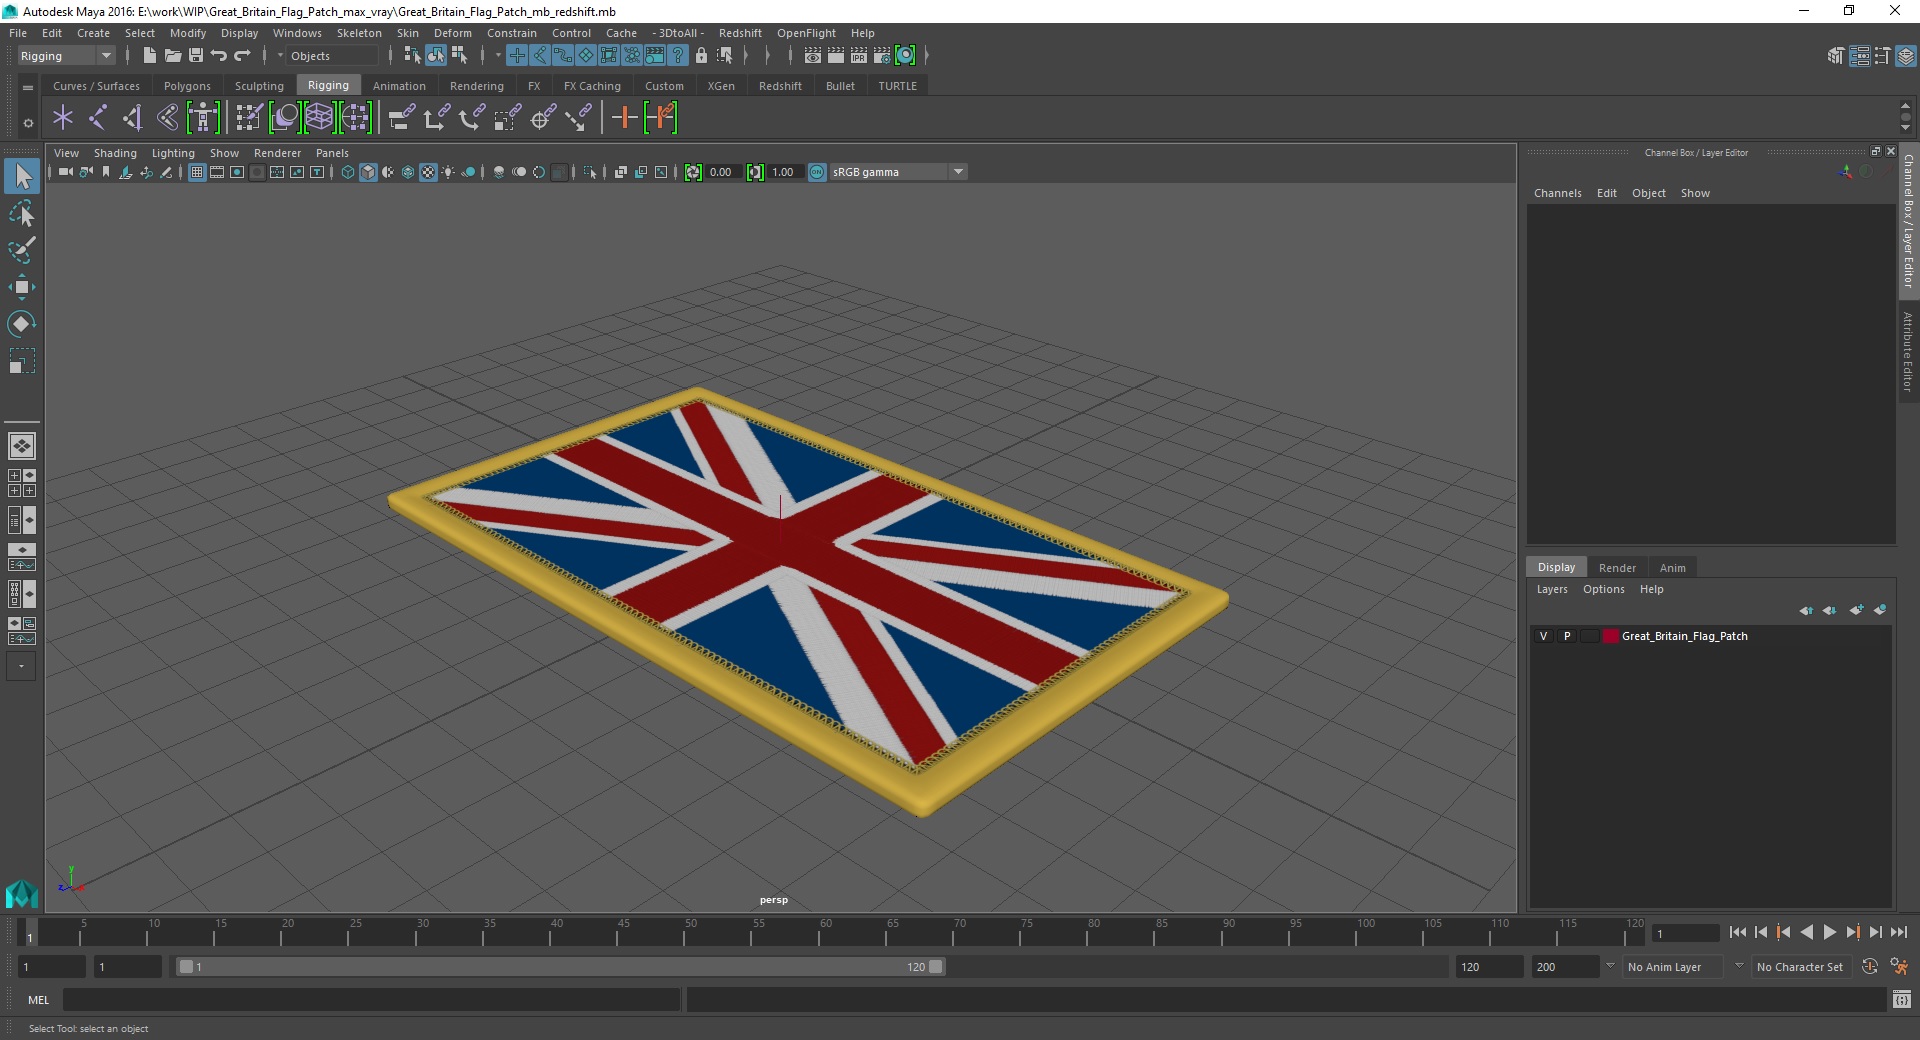This screenshot has height=1040, width=1920.
Task: Open the Script Editor icon
Action: pyautogui.click(x=1902, y=999)
